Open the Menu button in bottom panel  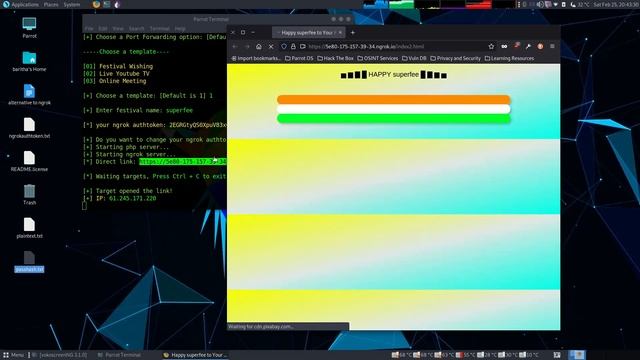click(13, 355)
